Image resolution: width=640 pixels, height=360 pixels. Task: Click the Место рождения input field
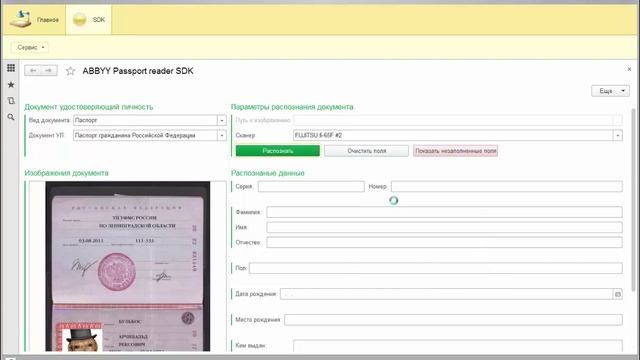click(x=453, y=320)
